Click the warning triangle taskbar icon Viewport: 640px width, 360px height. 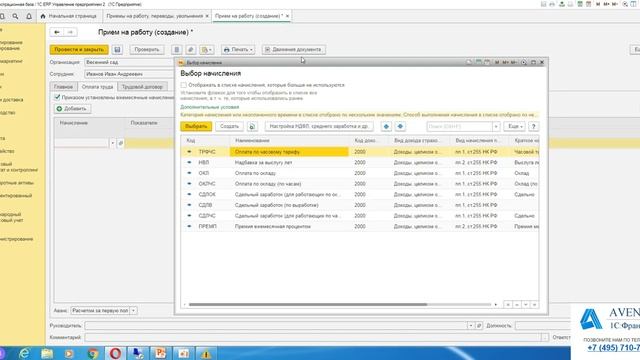206,353
